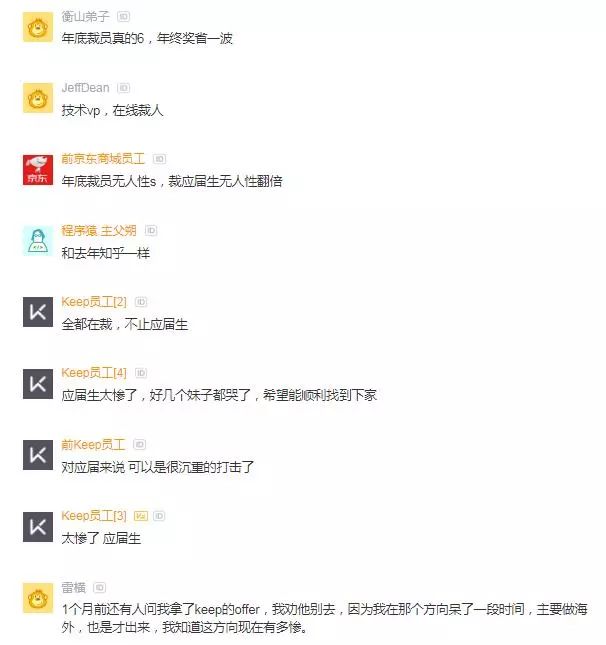Click the Keep logo avatar of Keep员工[2]
Viewport: 606px width, 645px height.
click(38, 312)
